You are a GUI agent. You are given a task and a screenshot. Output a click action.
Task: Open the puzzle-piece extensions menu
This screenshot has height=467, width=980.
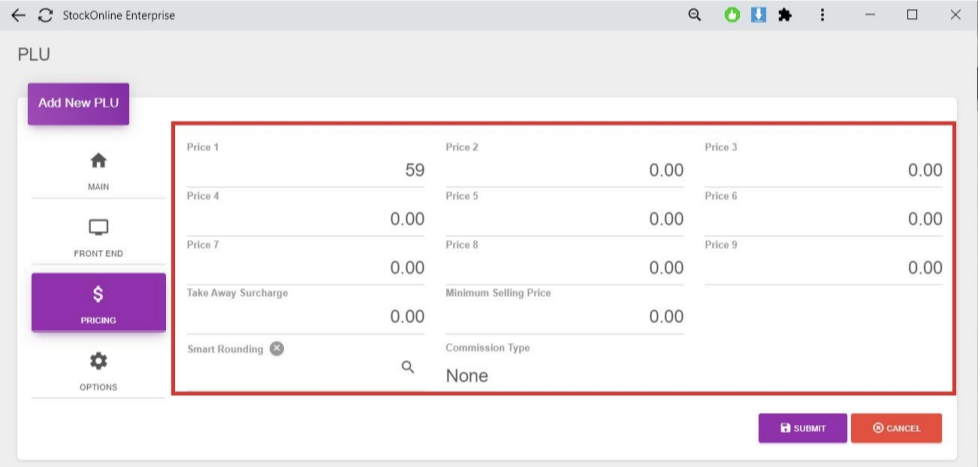coord(785,15)
